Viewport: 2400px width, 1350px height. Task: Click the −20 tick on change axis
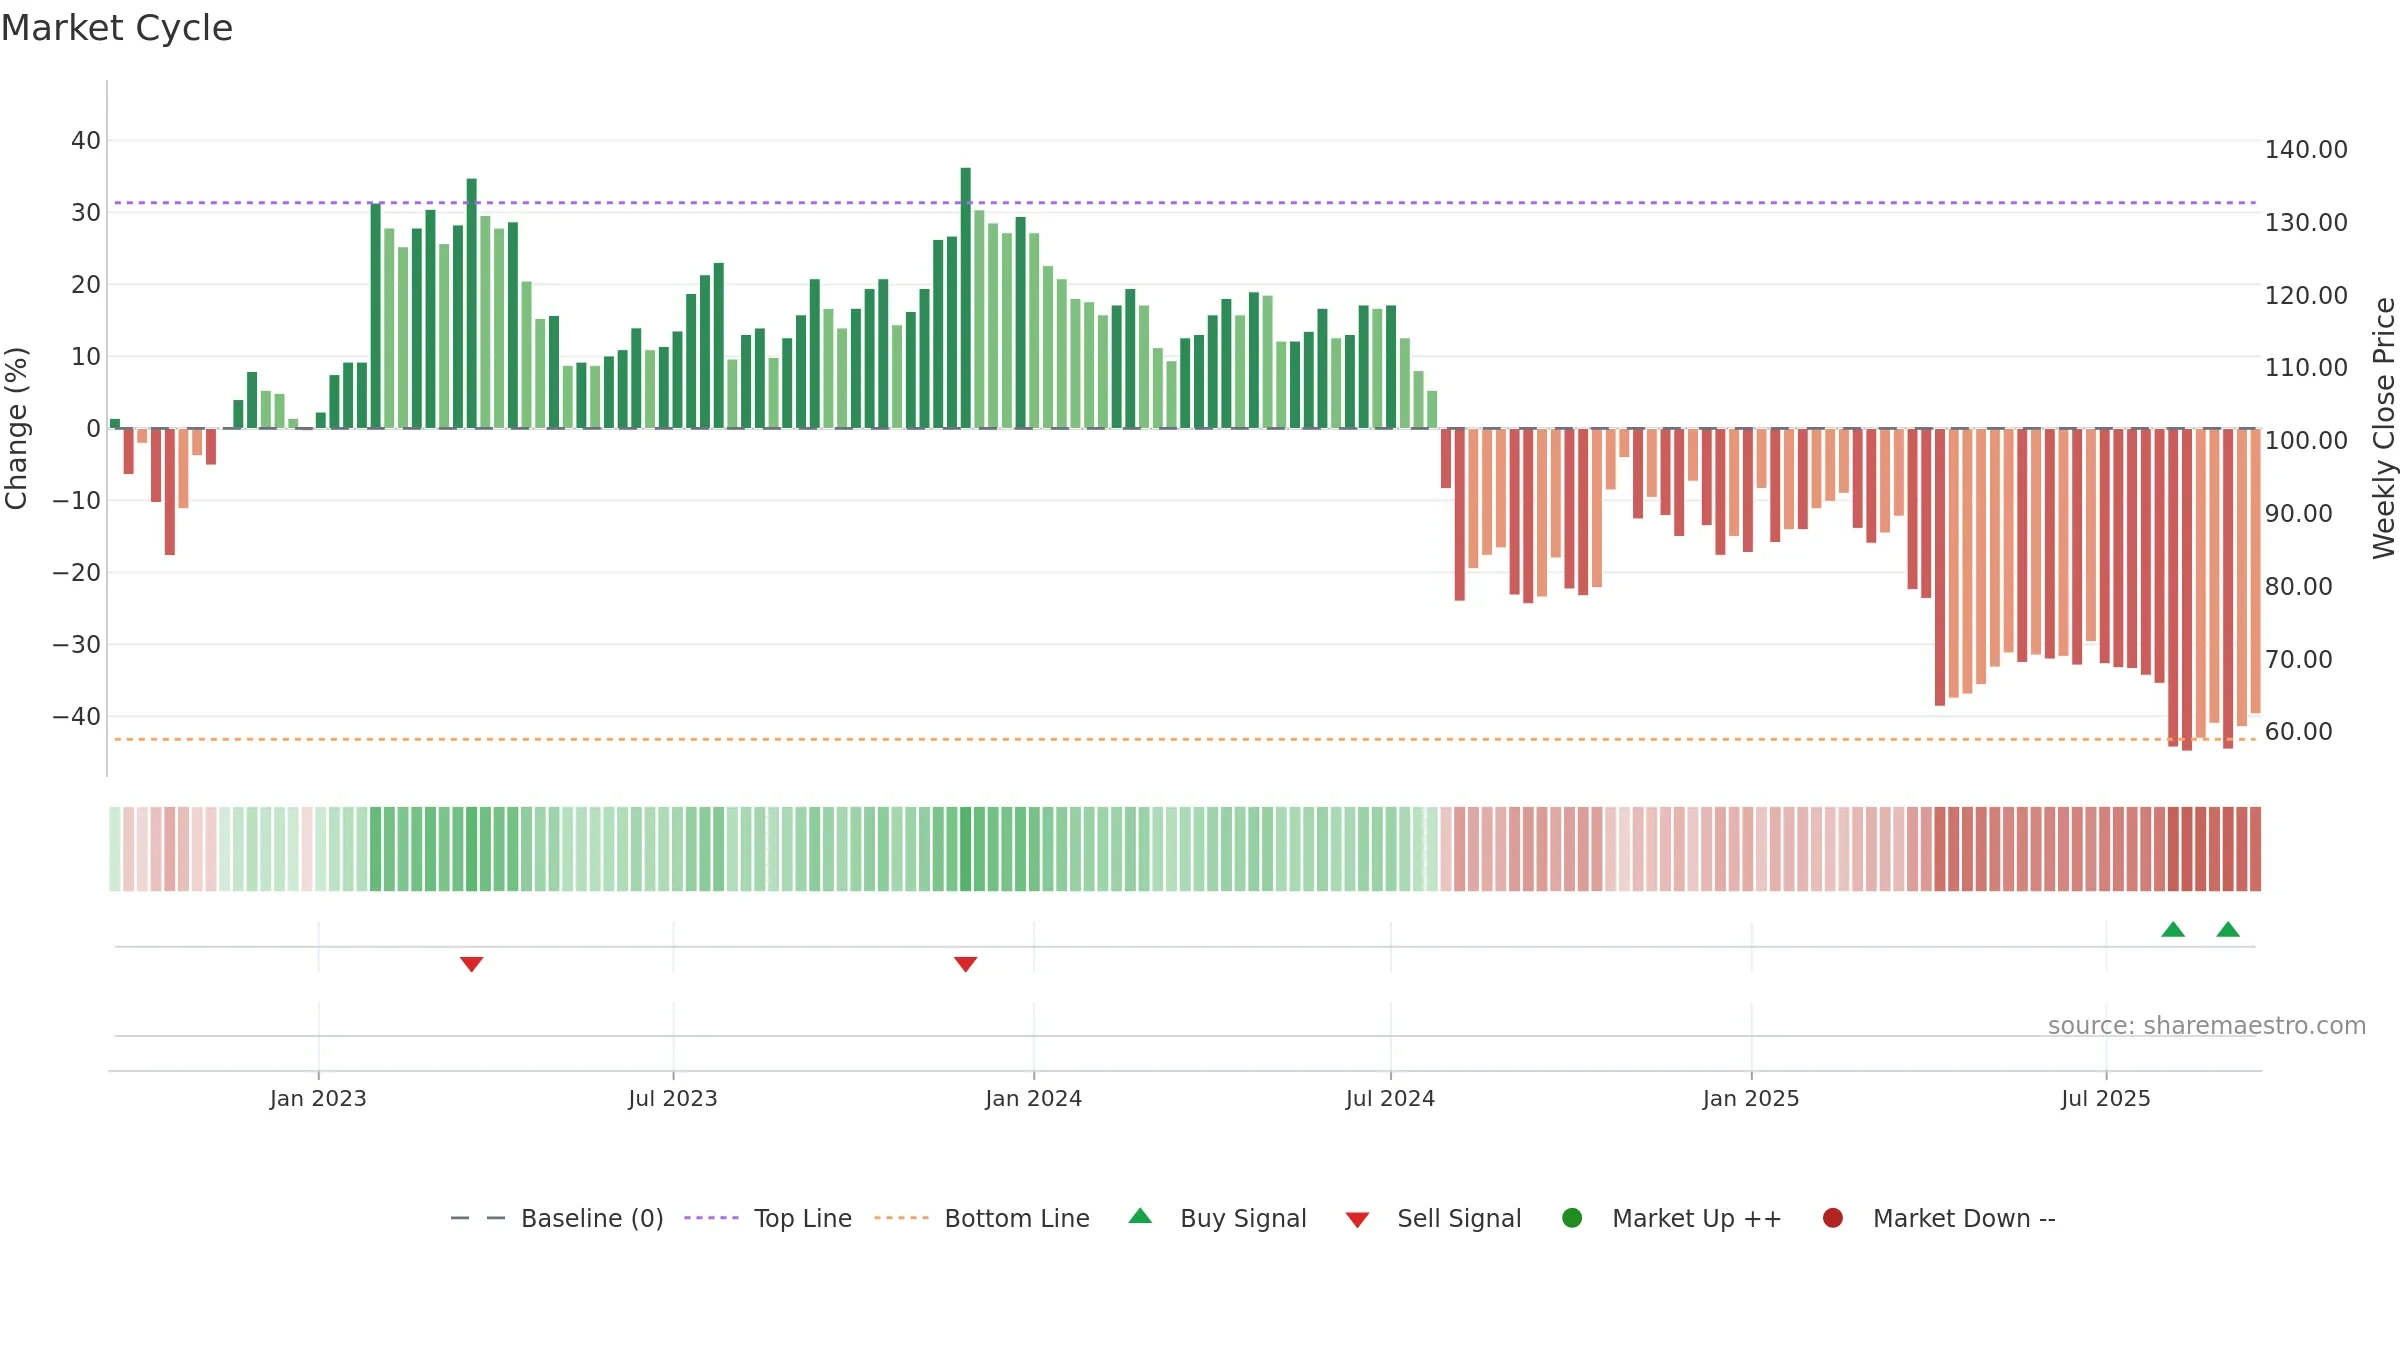(x=77, y=573)
